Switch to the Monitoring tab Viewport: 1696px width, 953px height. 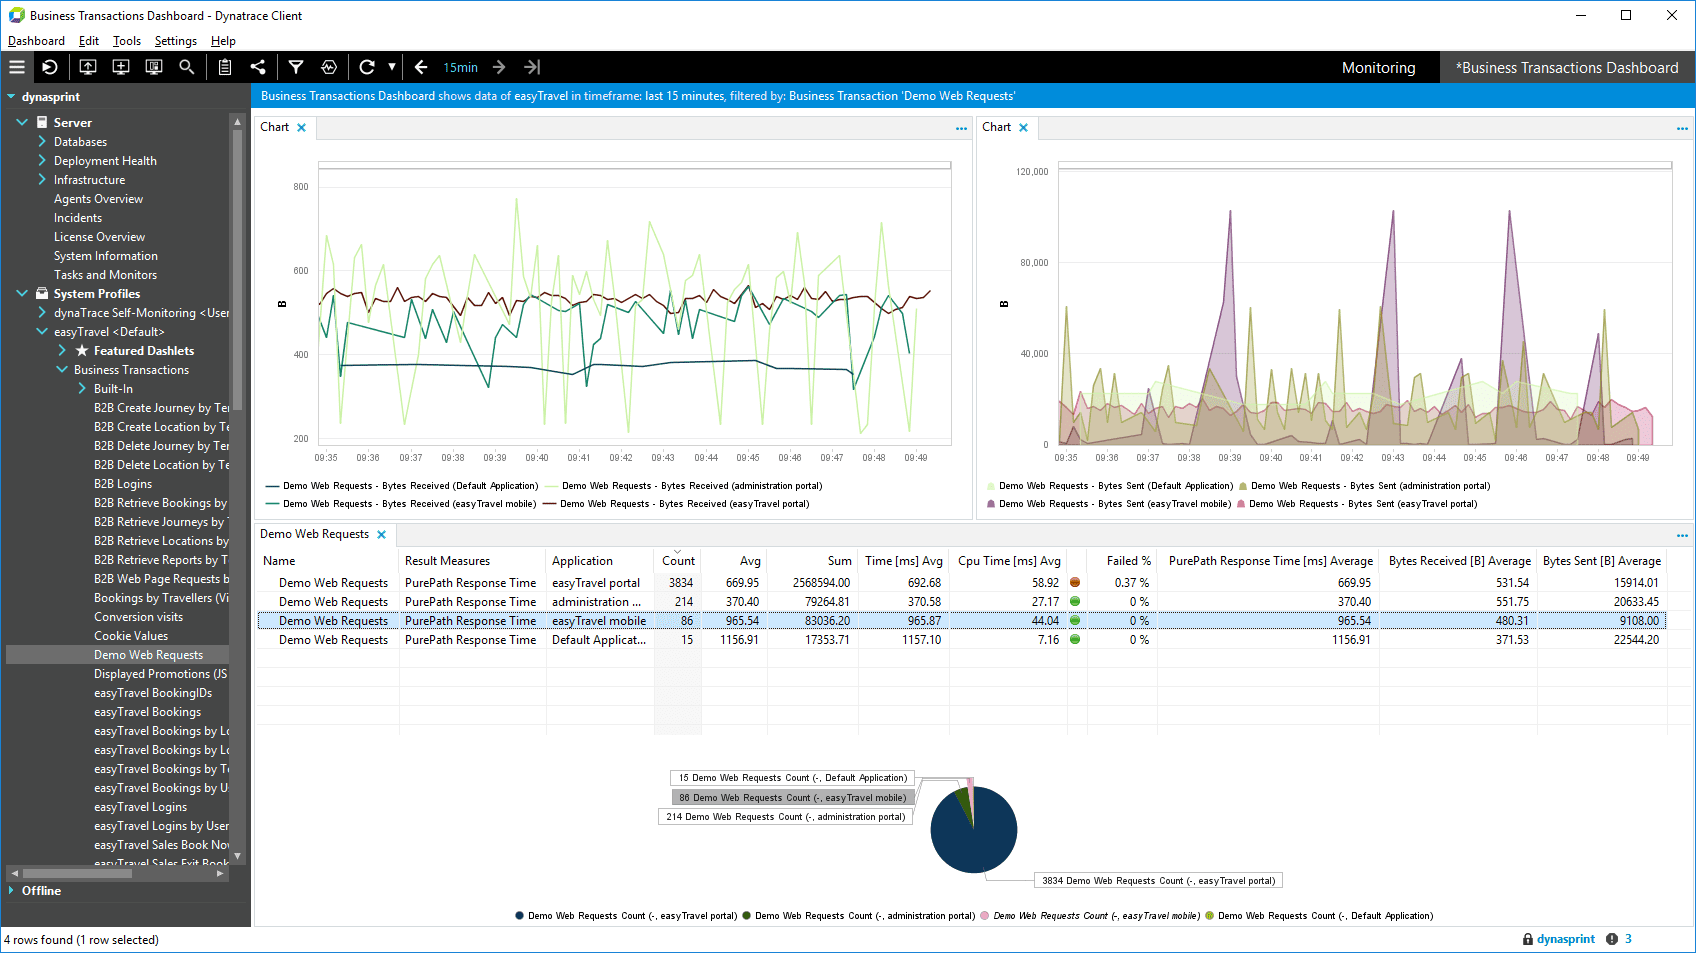[1378, 68]
